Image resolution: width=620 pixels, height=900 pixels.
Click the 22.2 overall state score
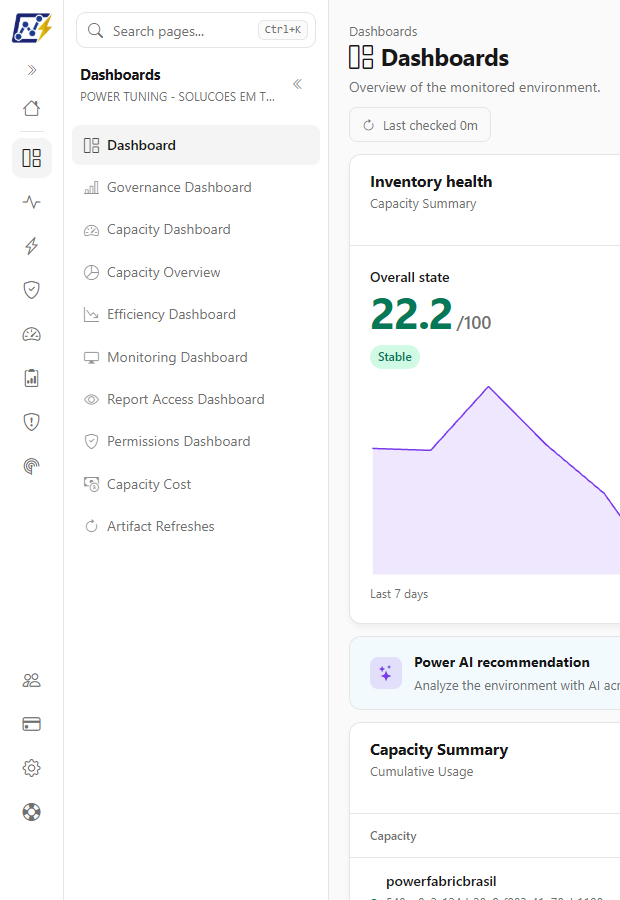point(411,314)
